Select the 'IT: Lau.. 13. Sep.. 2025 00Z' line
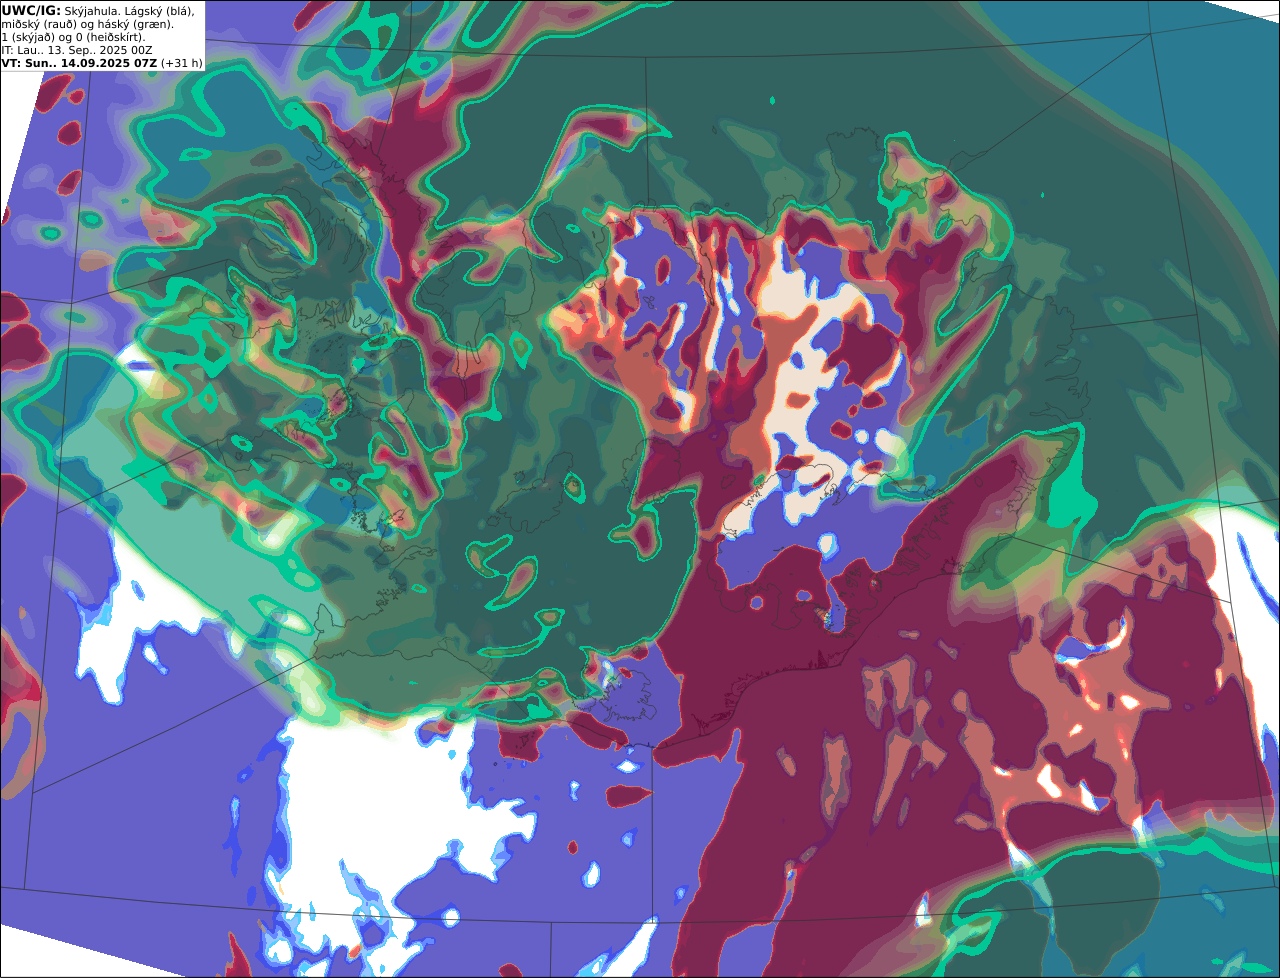1280x978 pixels. [x=77, y=50]
